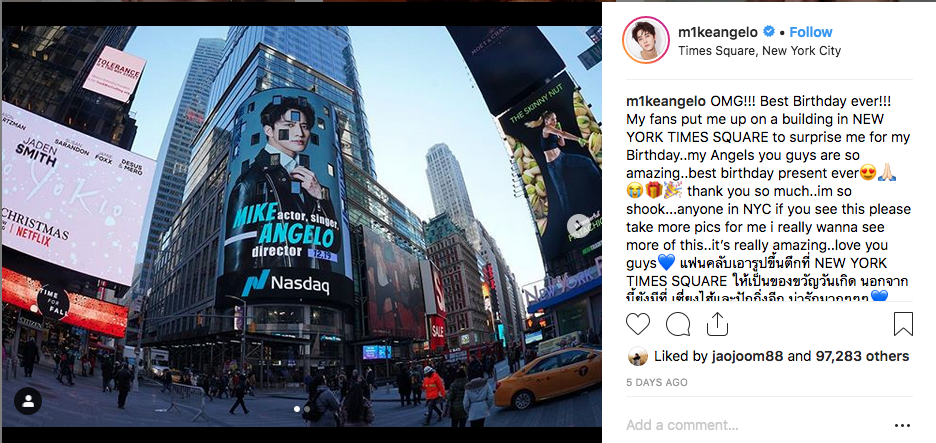Select the first carousel dot indicator
The image size is (936, 443).
297,409
